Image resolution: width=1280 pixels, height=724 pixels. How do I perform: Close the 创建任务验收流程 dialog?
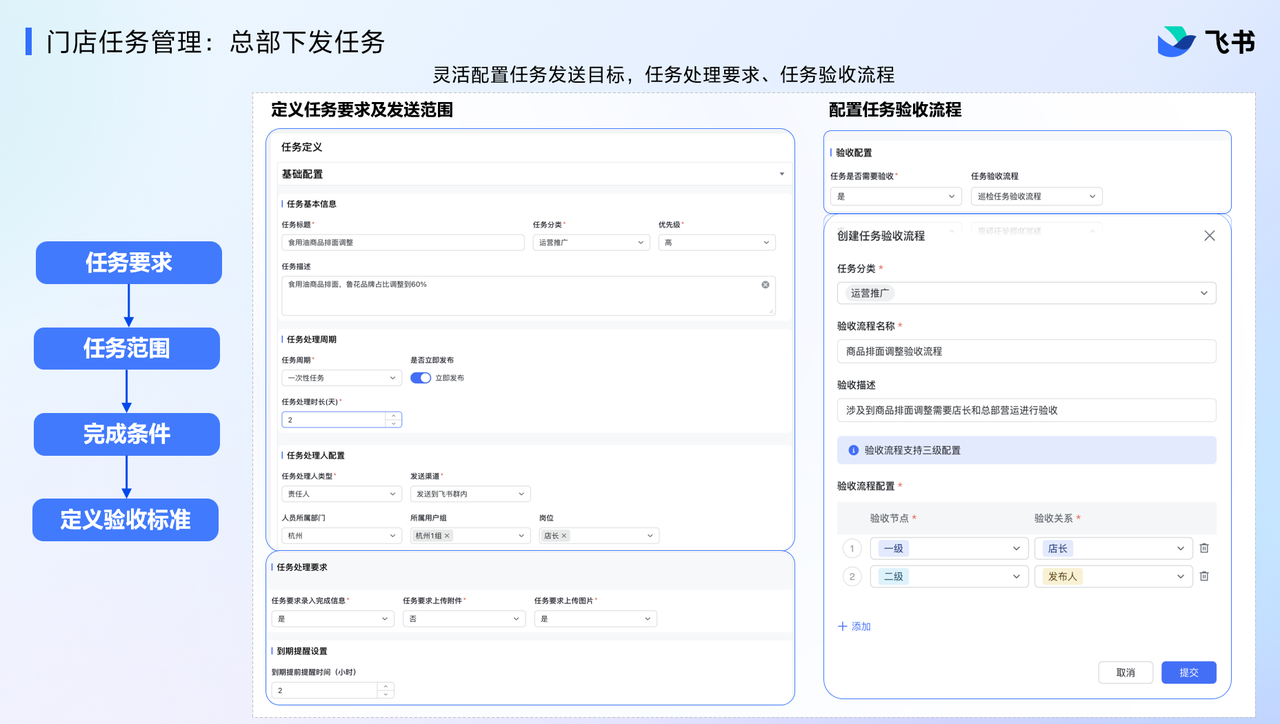tap(1209, 236)
